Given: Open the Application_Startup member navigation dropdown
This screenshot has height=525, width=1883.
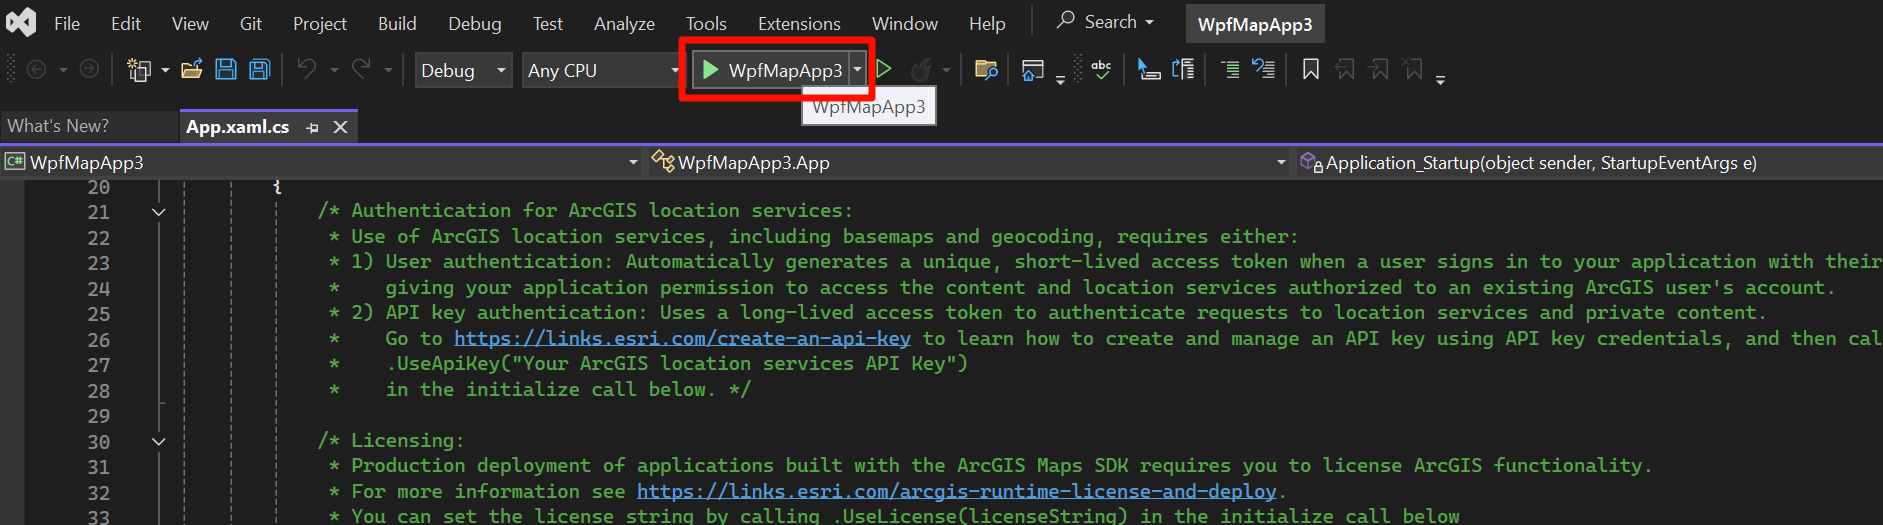Looking at the screenshot, I should pyautogui.click(x=1588, y=162).
